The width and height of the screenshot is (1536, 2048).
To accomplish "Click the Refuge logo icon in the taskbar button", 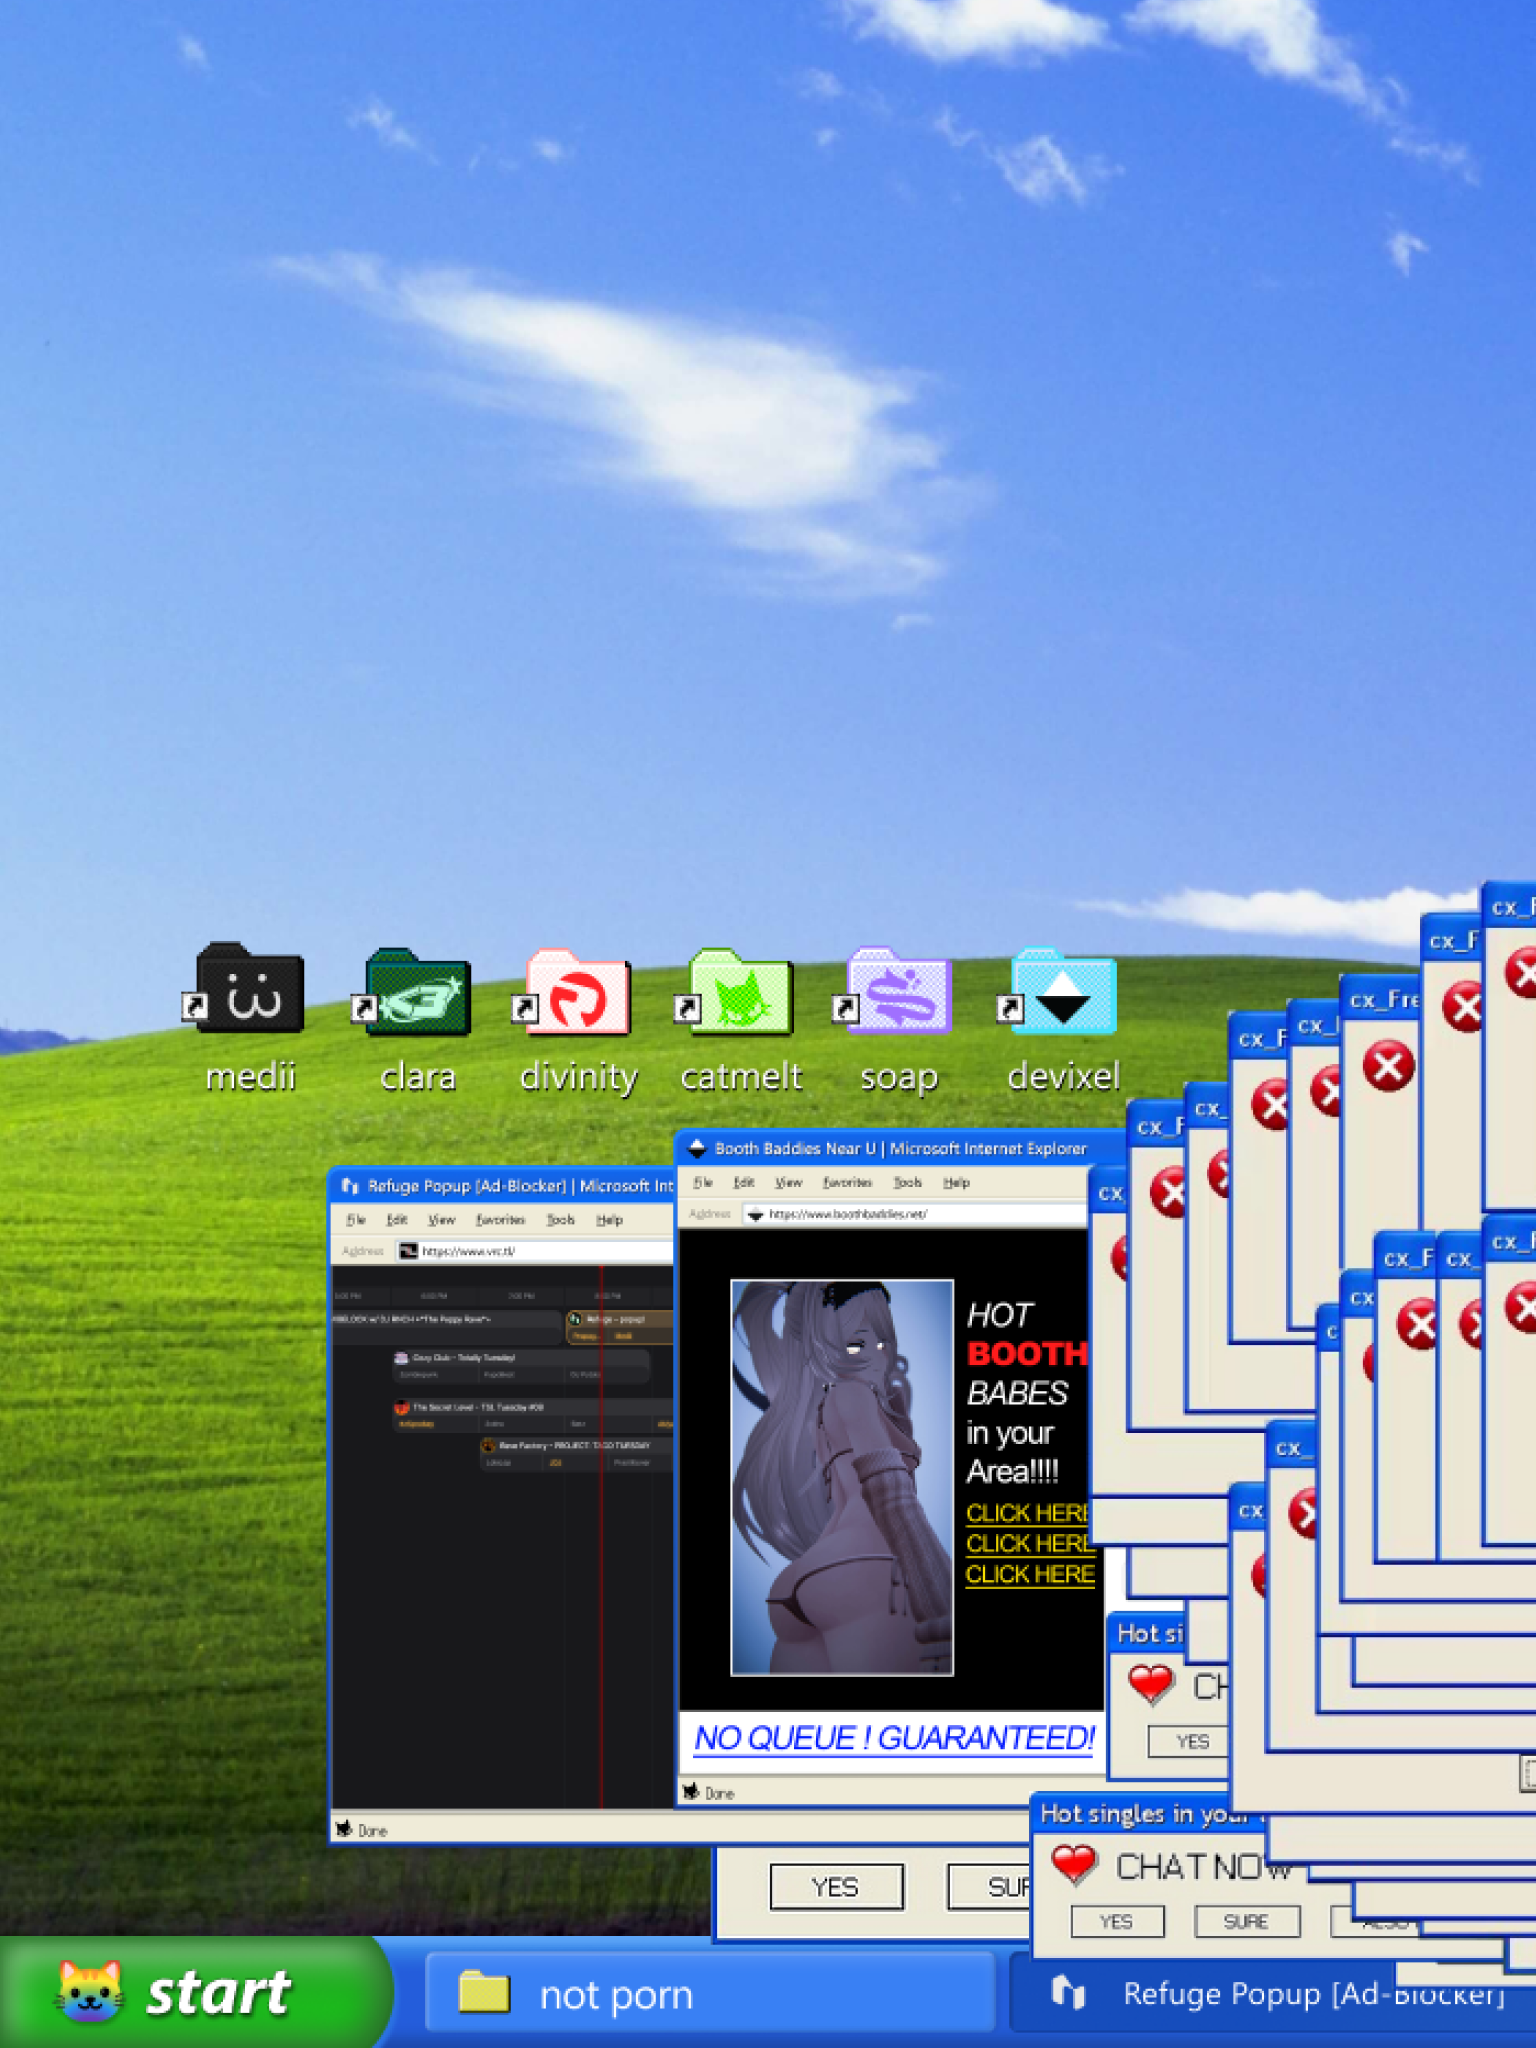I will coord(1068,1992).
